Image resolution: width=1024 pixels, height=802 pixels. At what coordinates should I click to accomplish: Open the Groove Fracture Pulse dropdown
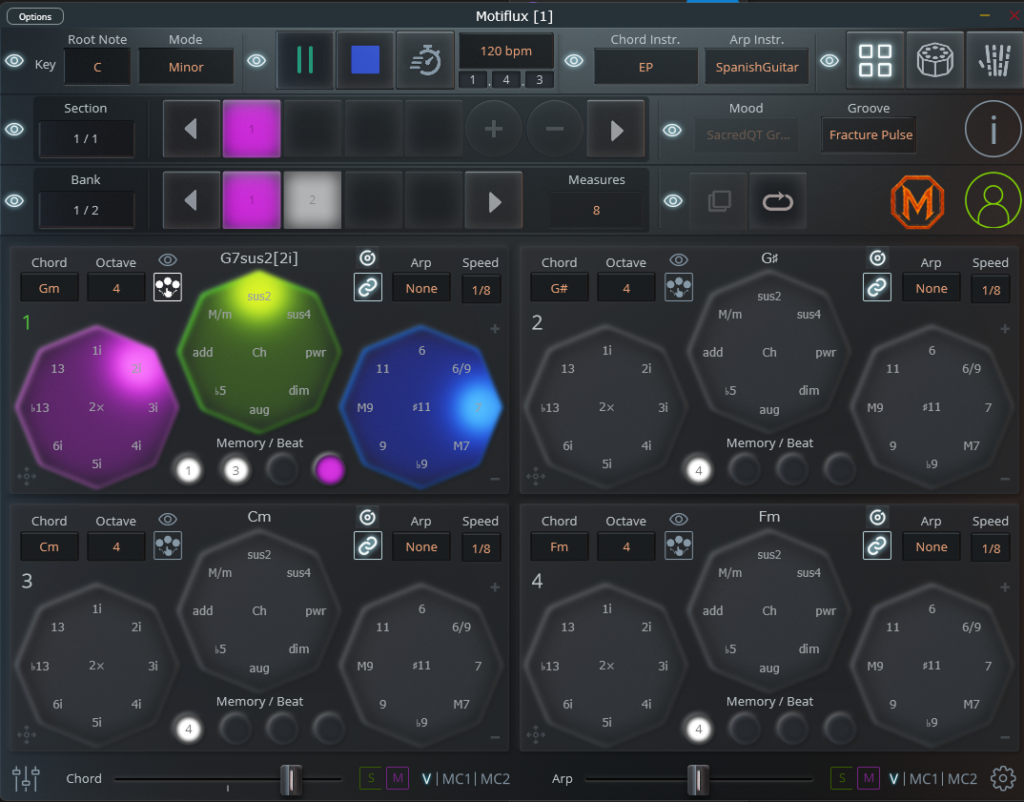tap(870, 135)
